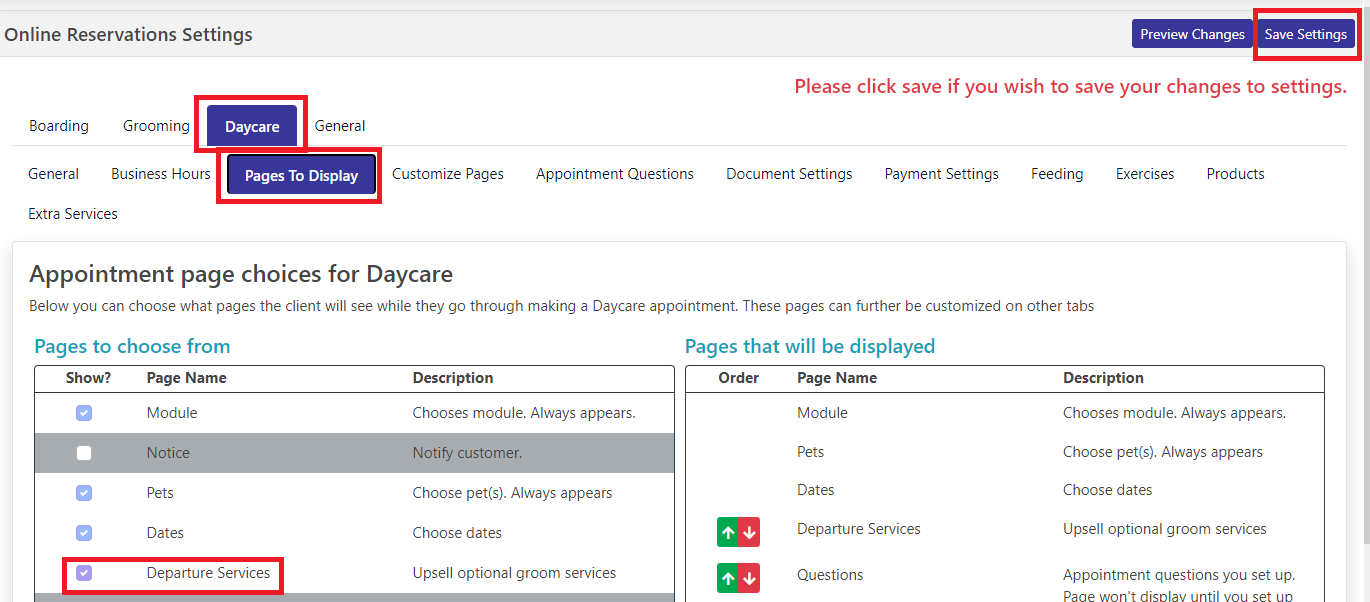The width and height of the screenshot is (1370, 602).
Task: Open the General sub-tab under Daycare
Action: (53, 174)
